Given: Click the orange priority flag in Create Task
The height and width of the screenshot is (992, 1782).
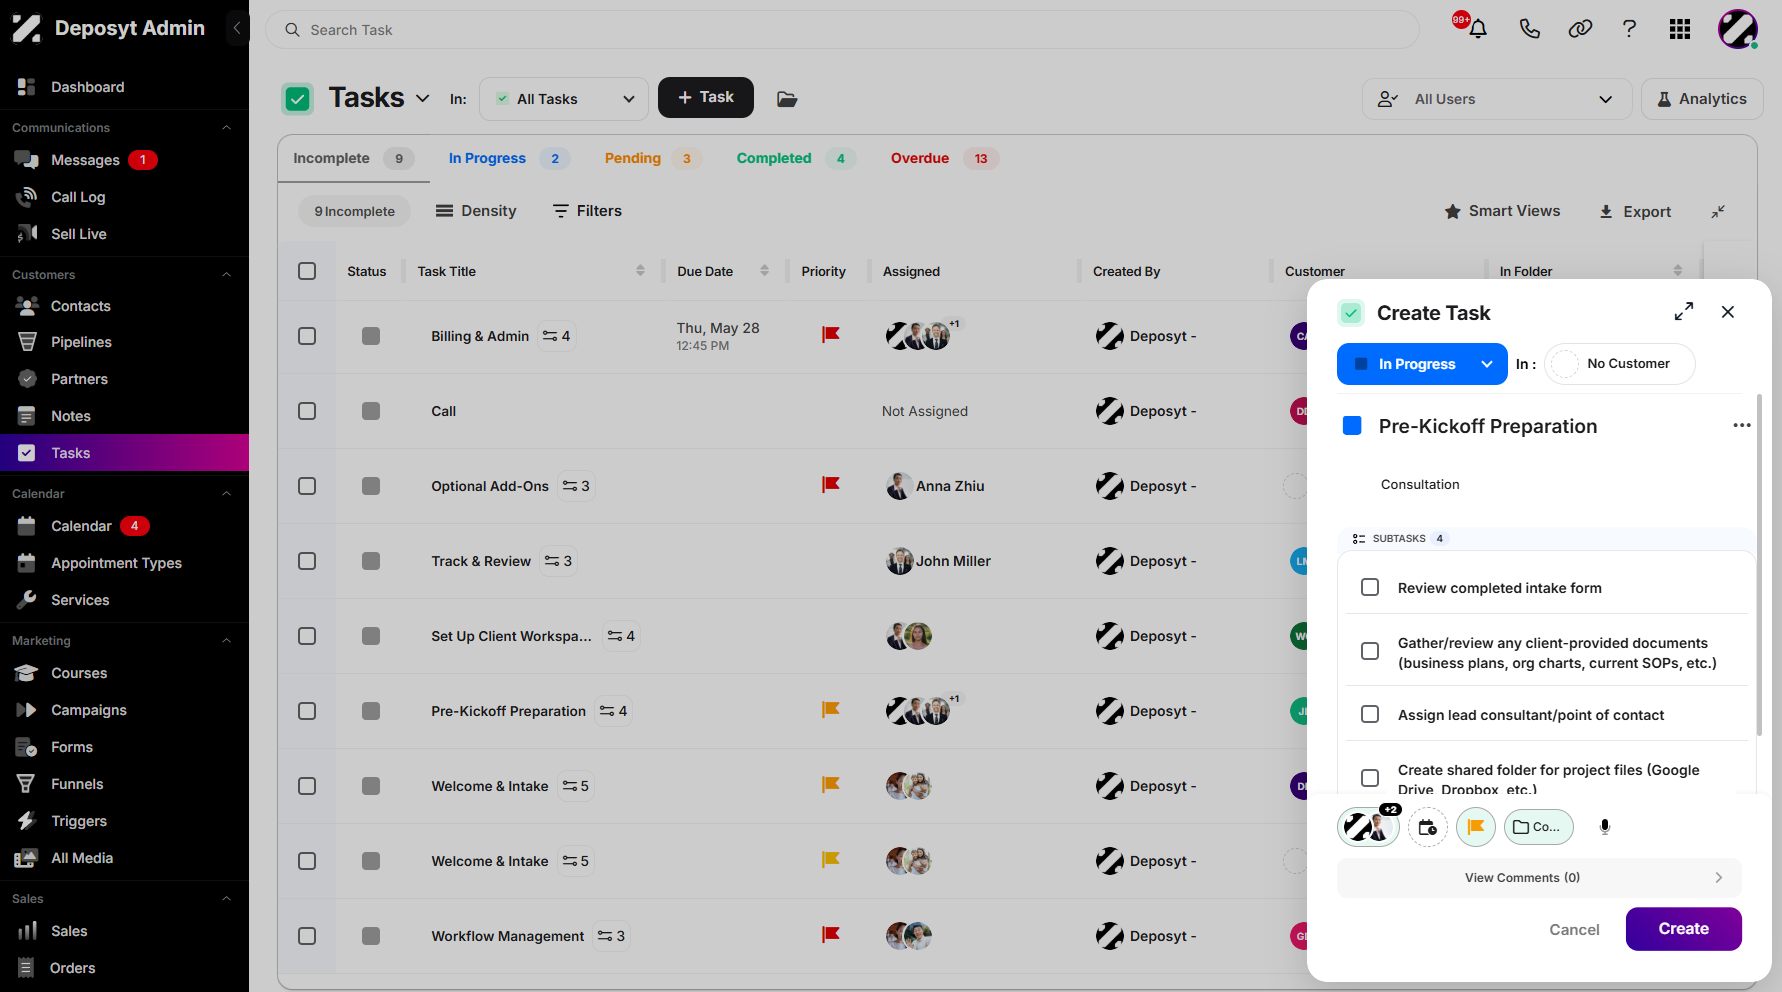Looking at the screenshot, I should [1476, 827].
